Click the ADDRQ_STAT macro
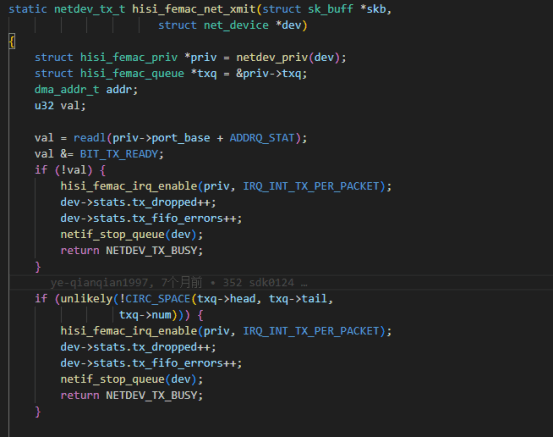The width and height of the screenshot is (554, 437). (262, 138)
